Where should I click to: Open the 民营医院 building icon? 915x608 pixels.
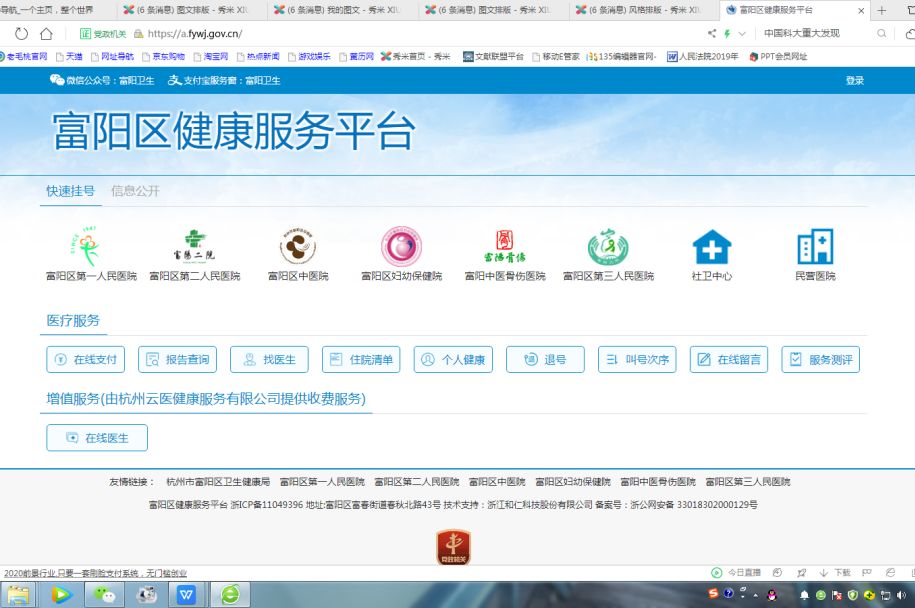(x=815, y=246)
